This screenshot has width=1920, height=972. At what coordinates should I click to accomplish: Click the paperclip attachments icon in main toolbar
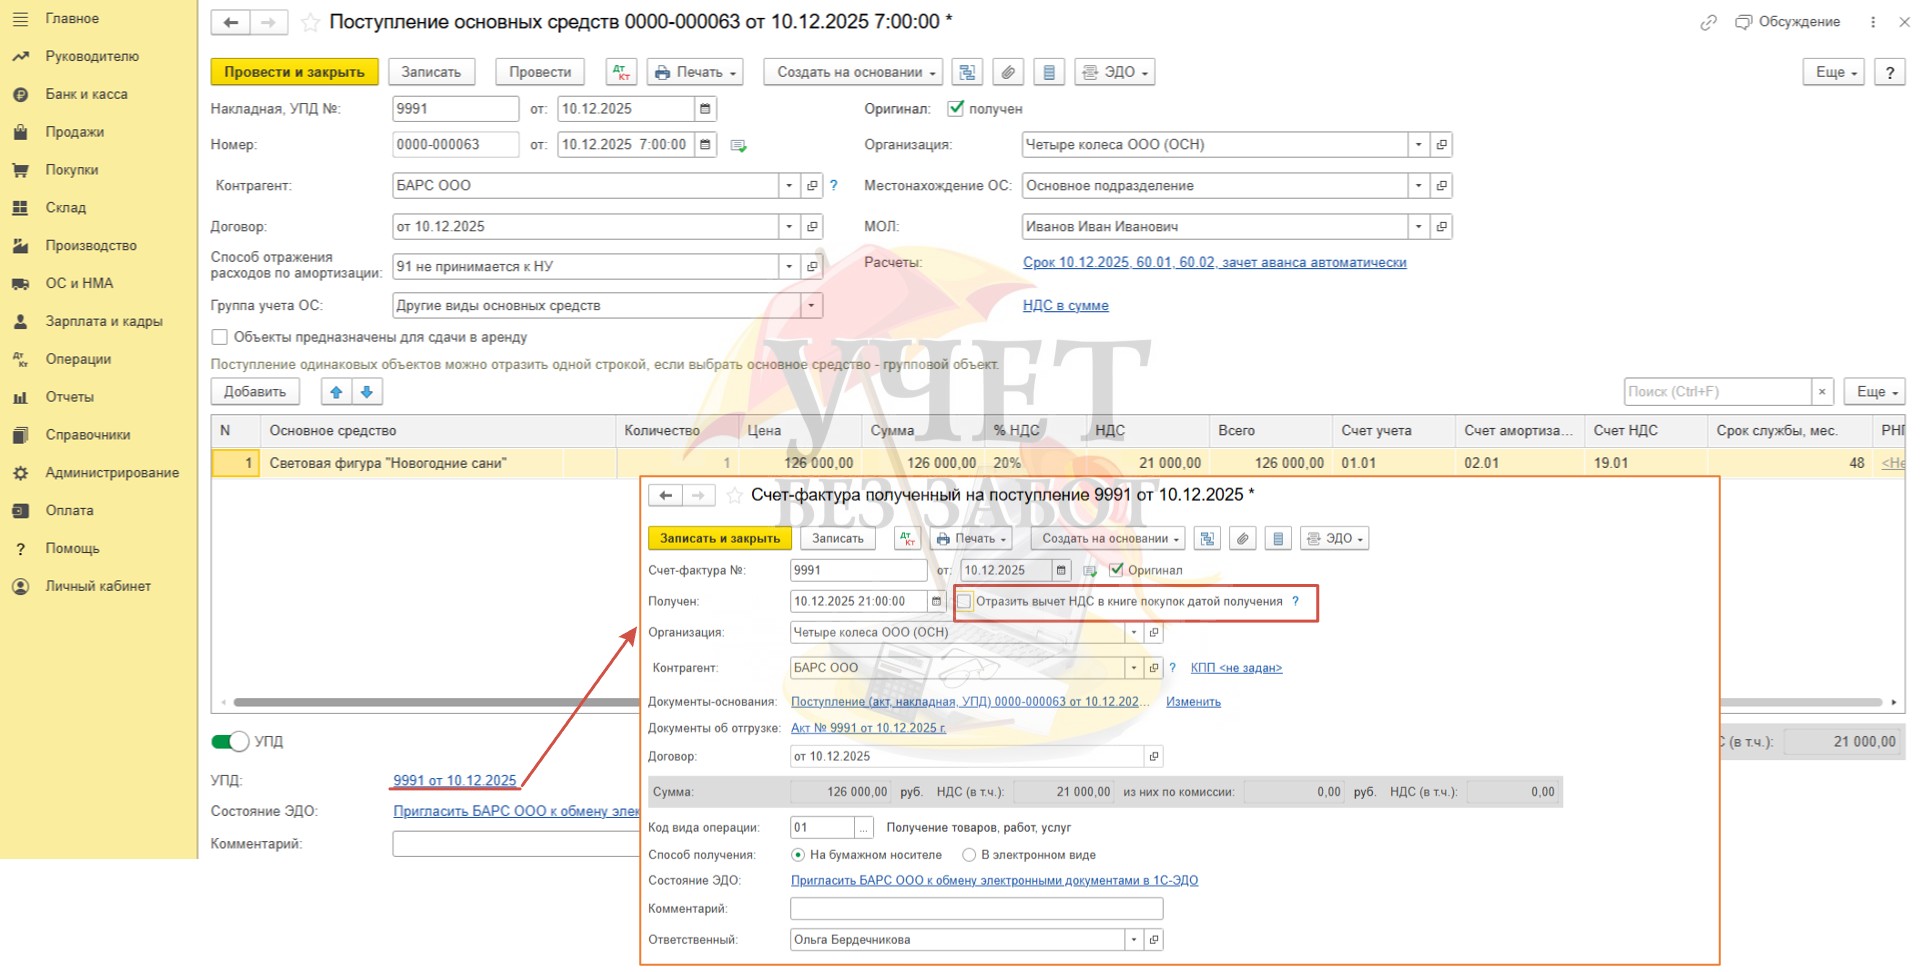[1008, 72]
